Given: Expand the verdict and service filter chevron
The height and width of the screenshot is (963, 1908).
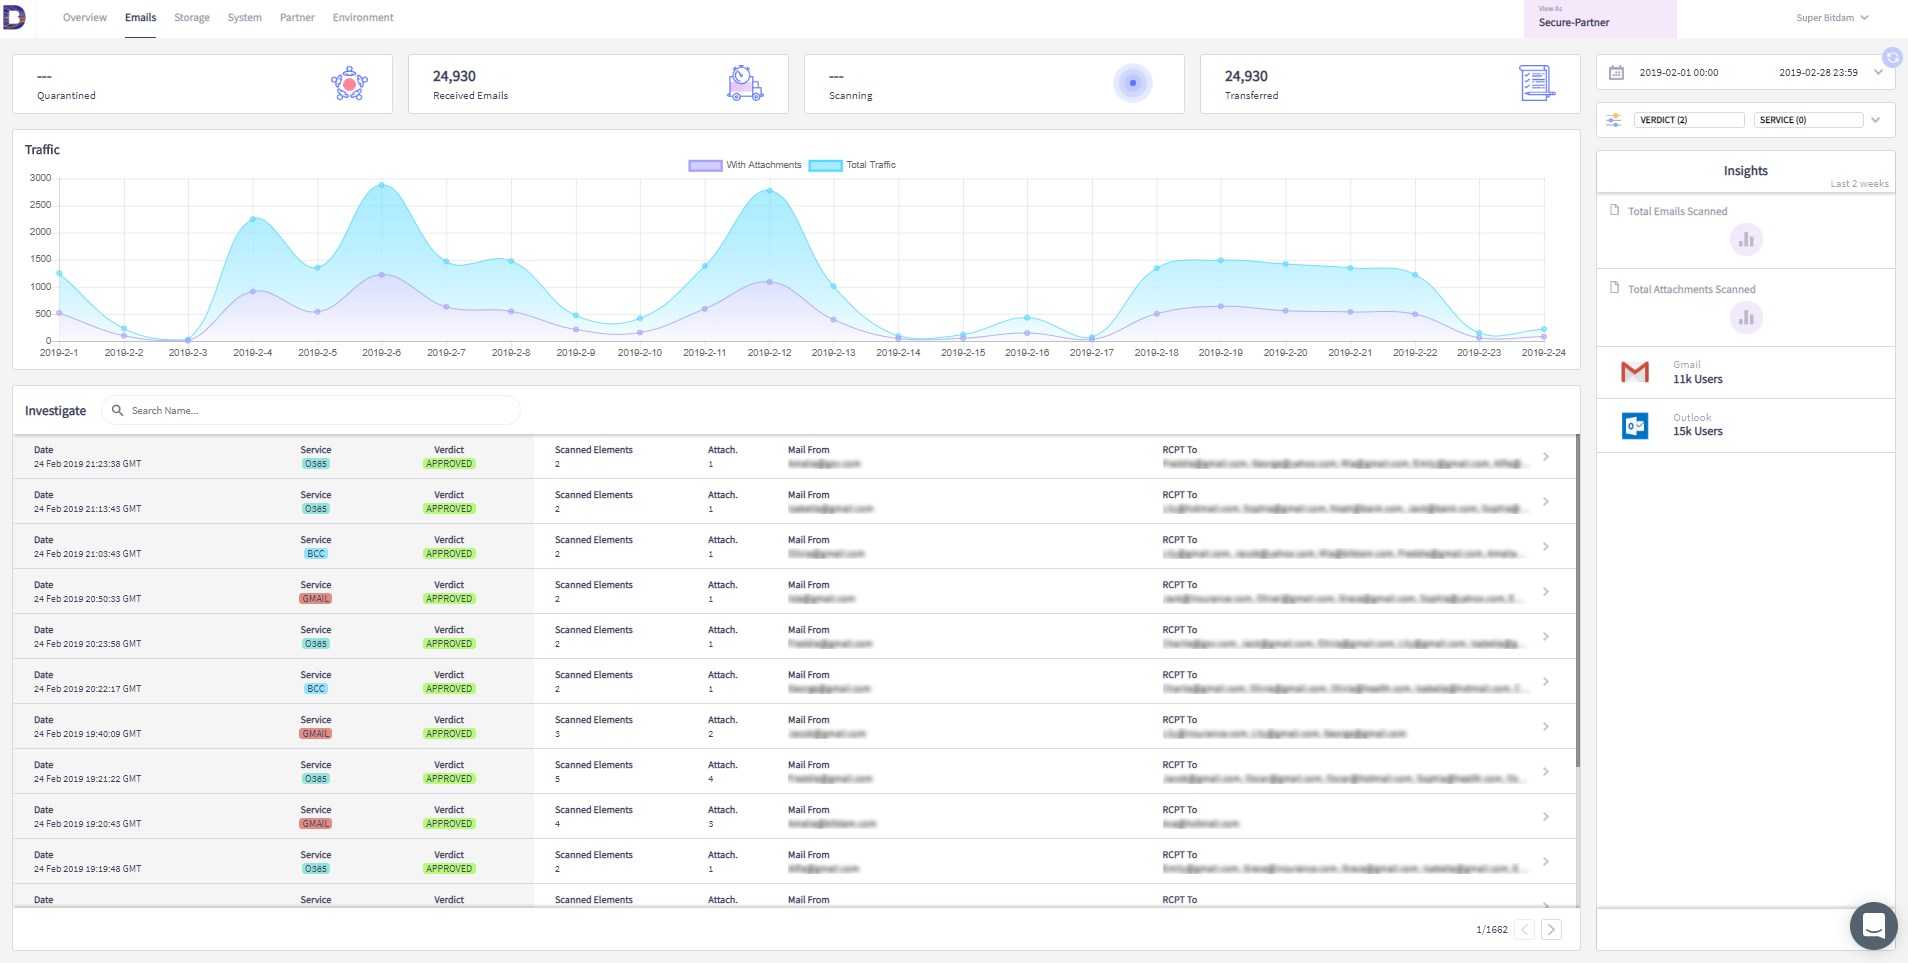Looking at the screenshot, I should (1876, 120).
